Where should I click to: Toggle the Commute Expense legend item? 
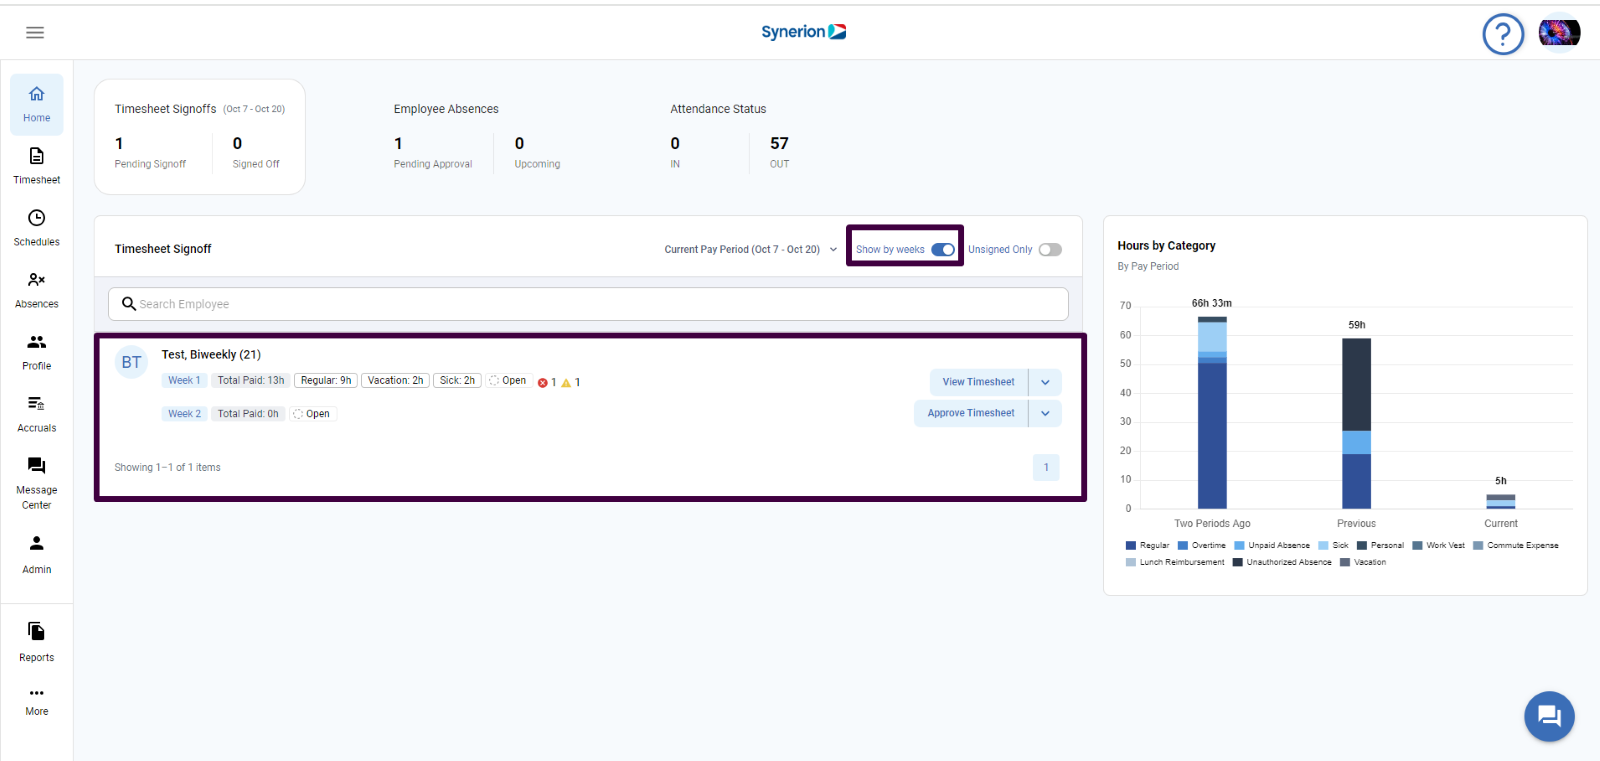point(1516,546)
